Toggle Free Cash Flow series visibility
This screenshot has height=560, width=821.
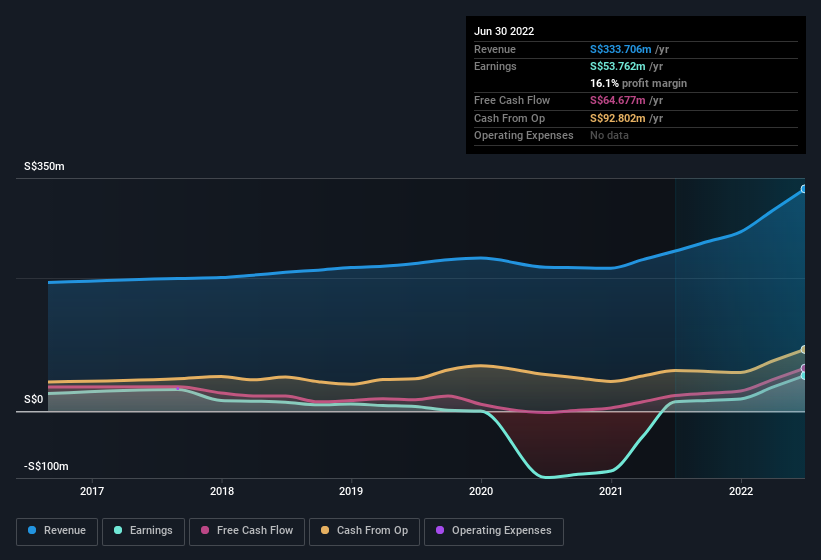(x=248, y=530)
